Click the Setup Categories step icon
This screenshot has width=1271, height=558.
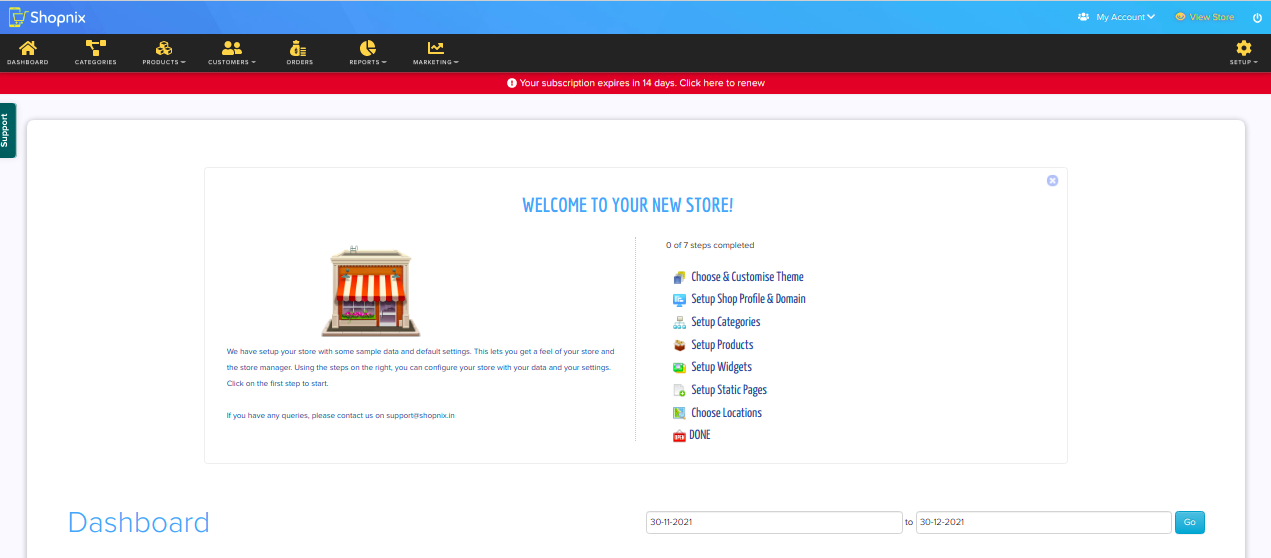pos(680,322)
